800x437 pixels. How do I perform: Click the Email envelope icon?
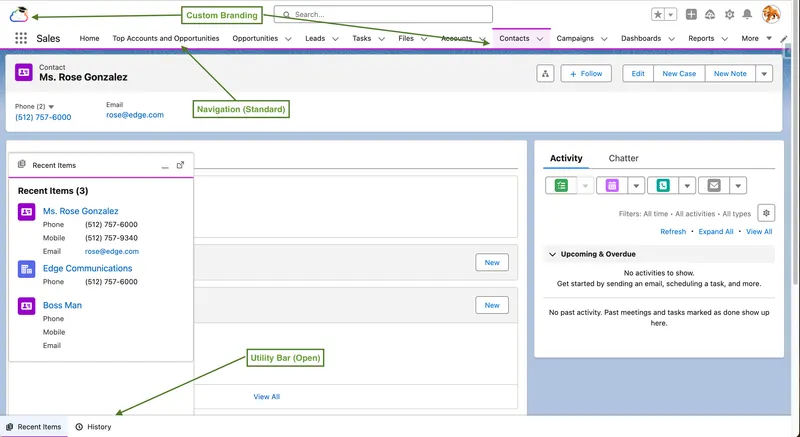[x=714, y=186]
